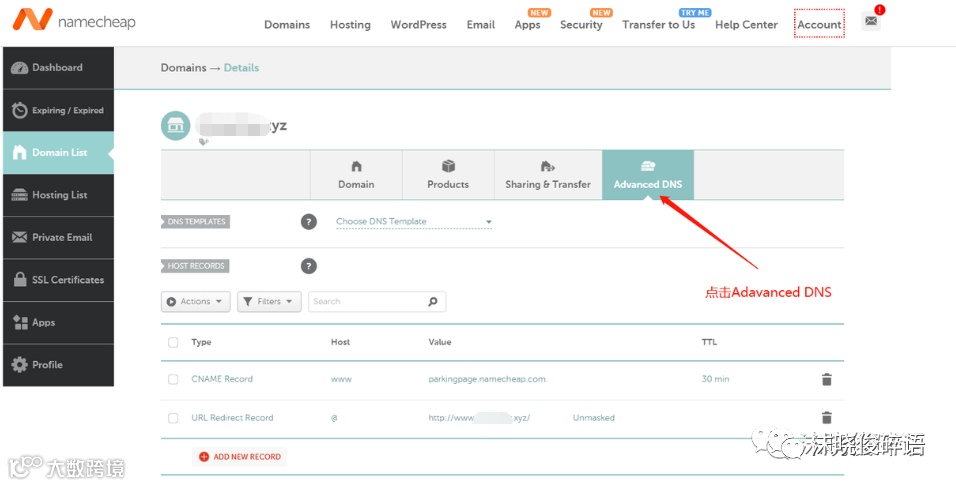This screenshot has height=486, width=956.
Task: Click the Hosting List server icon
Action: click(x=20, y=195)
